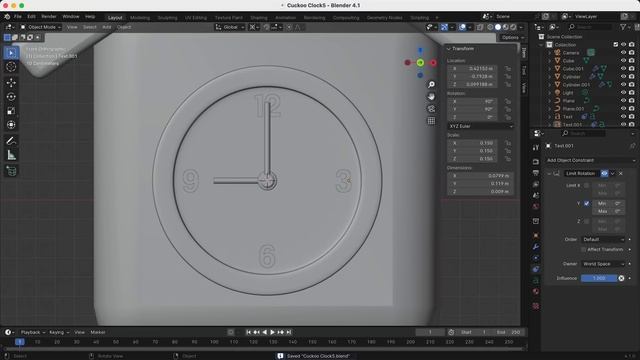Open the Object properties tab

pyautogui.click(x=536, y=236)
